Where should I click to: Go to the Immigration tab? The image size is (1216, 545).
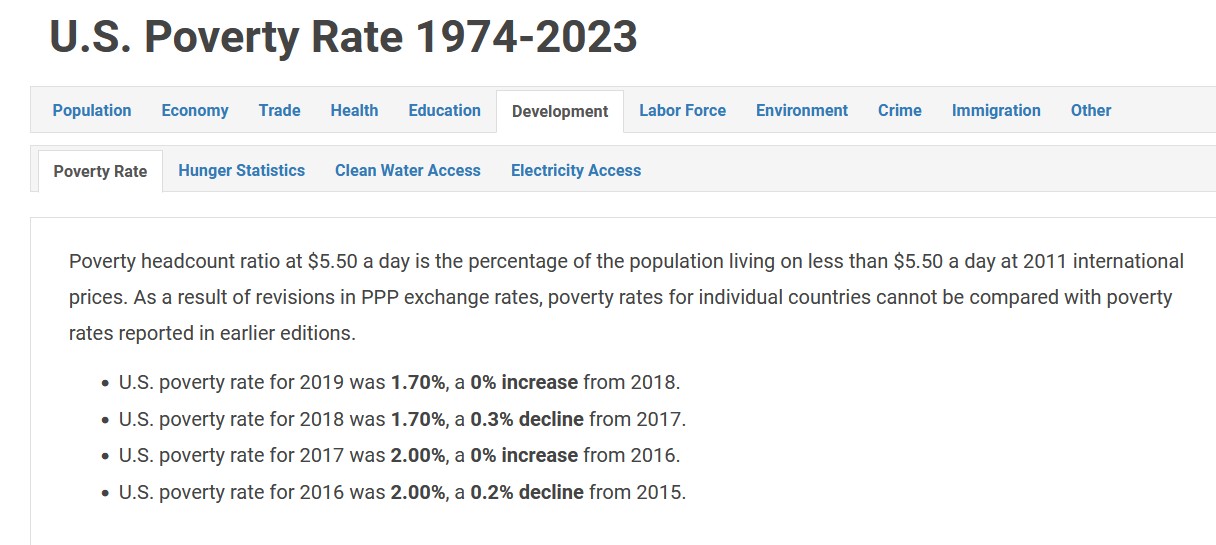pos(996,110)
